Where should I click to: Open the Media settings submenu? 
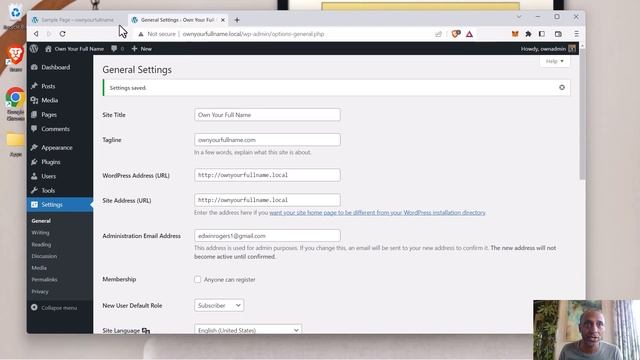coord(39,268)
